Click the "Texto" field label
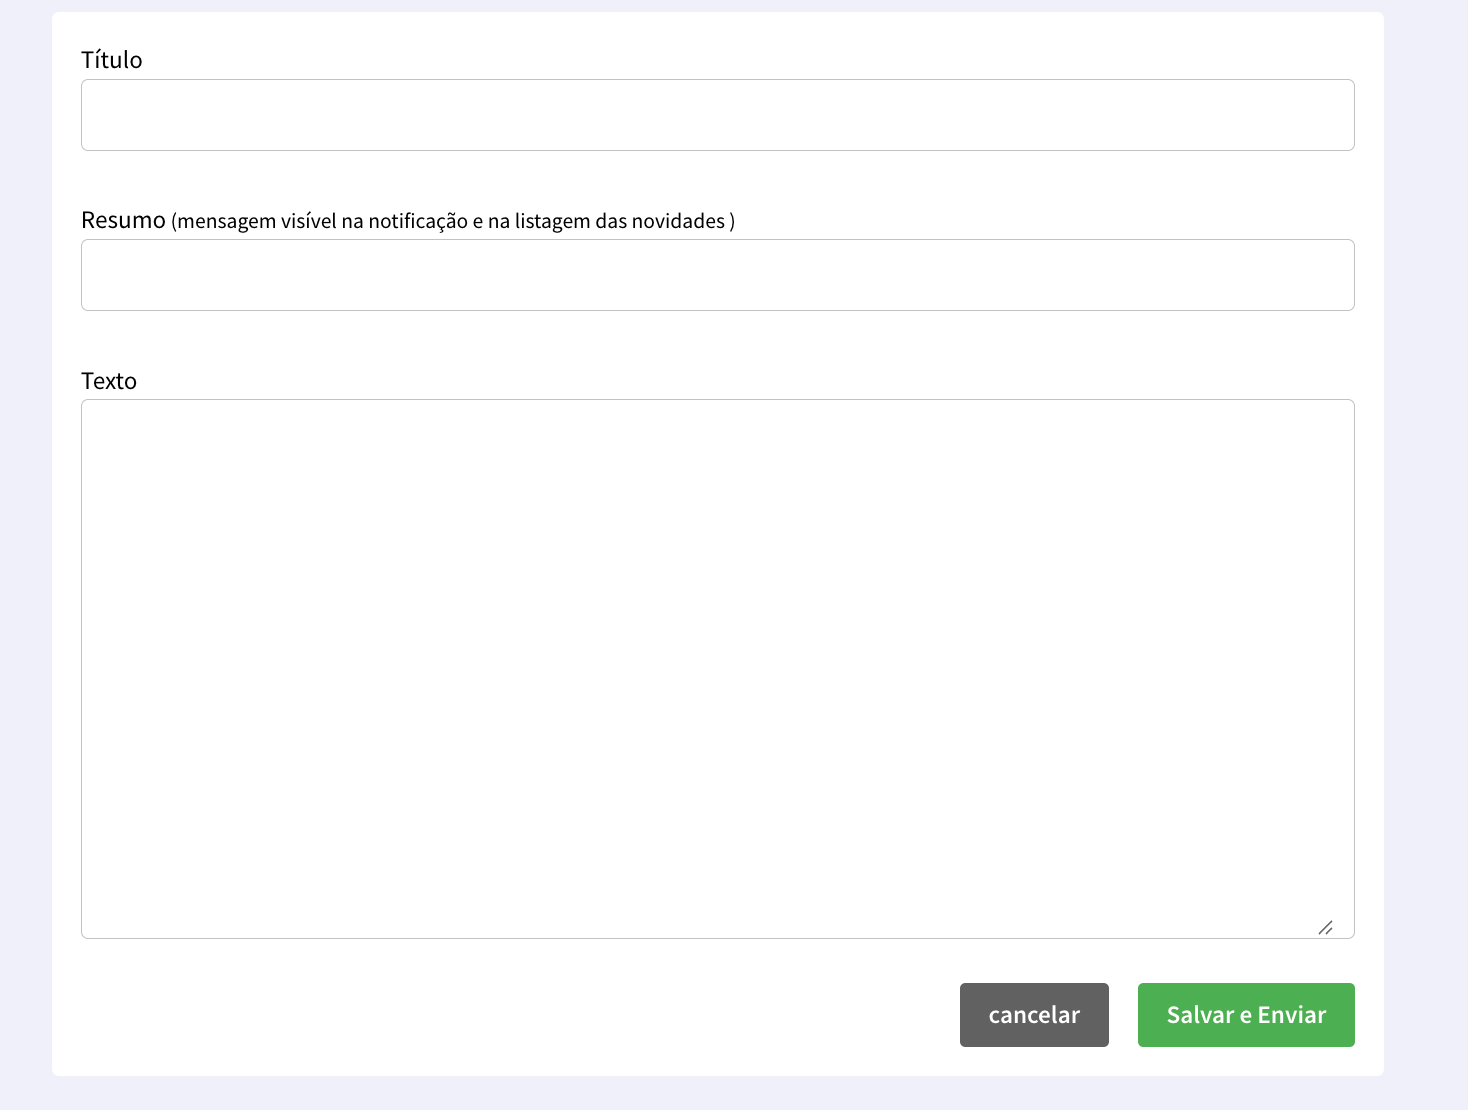This screenshot has width=1468, height=1110. (x=108, y=381)
